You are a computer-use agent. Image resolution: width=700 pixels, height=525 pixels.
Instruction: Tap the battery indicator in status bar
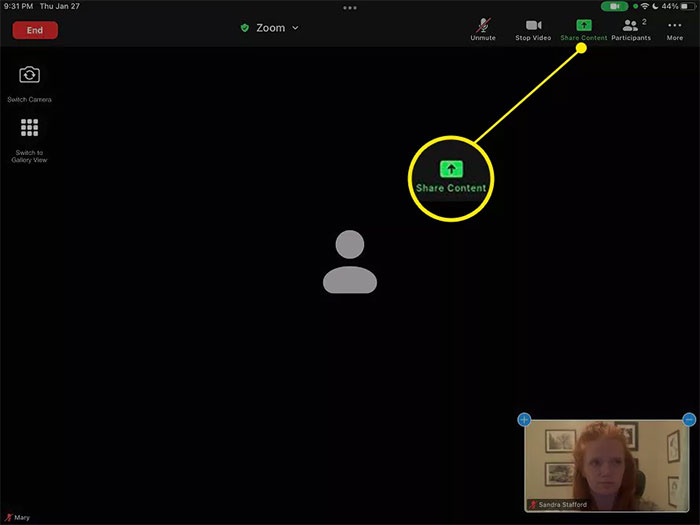pos(685,6)
